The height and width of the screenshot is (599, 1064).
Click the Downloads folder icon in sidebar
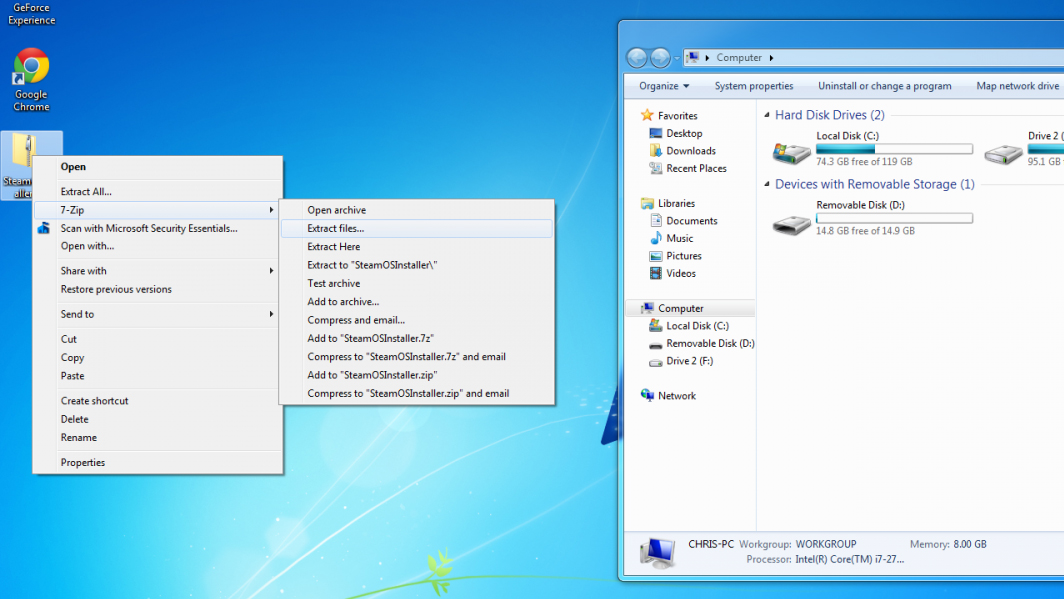coord(656,151)
